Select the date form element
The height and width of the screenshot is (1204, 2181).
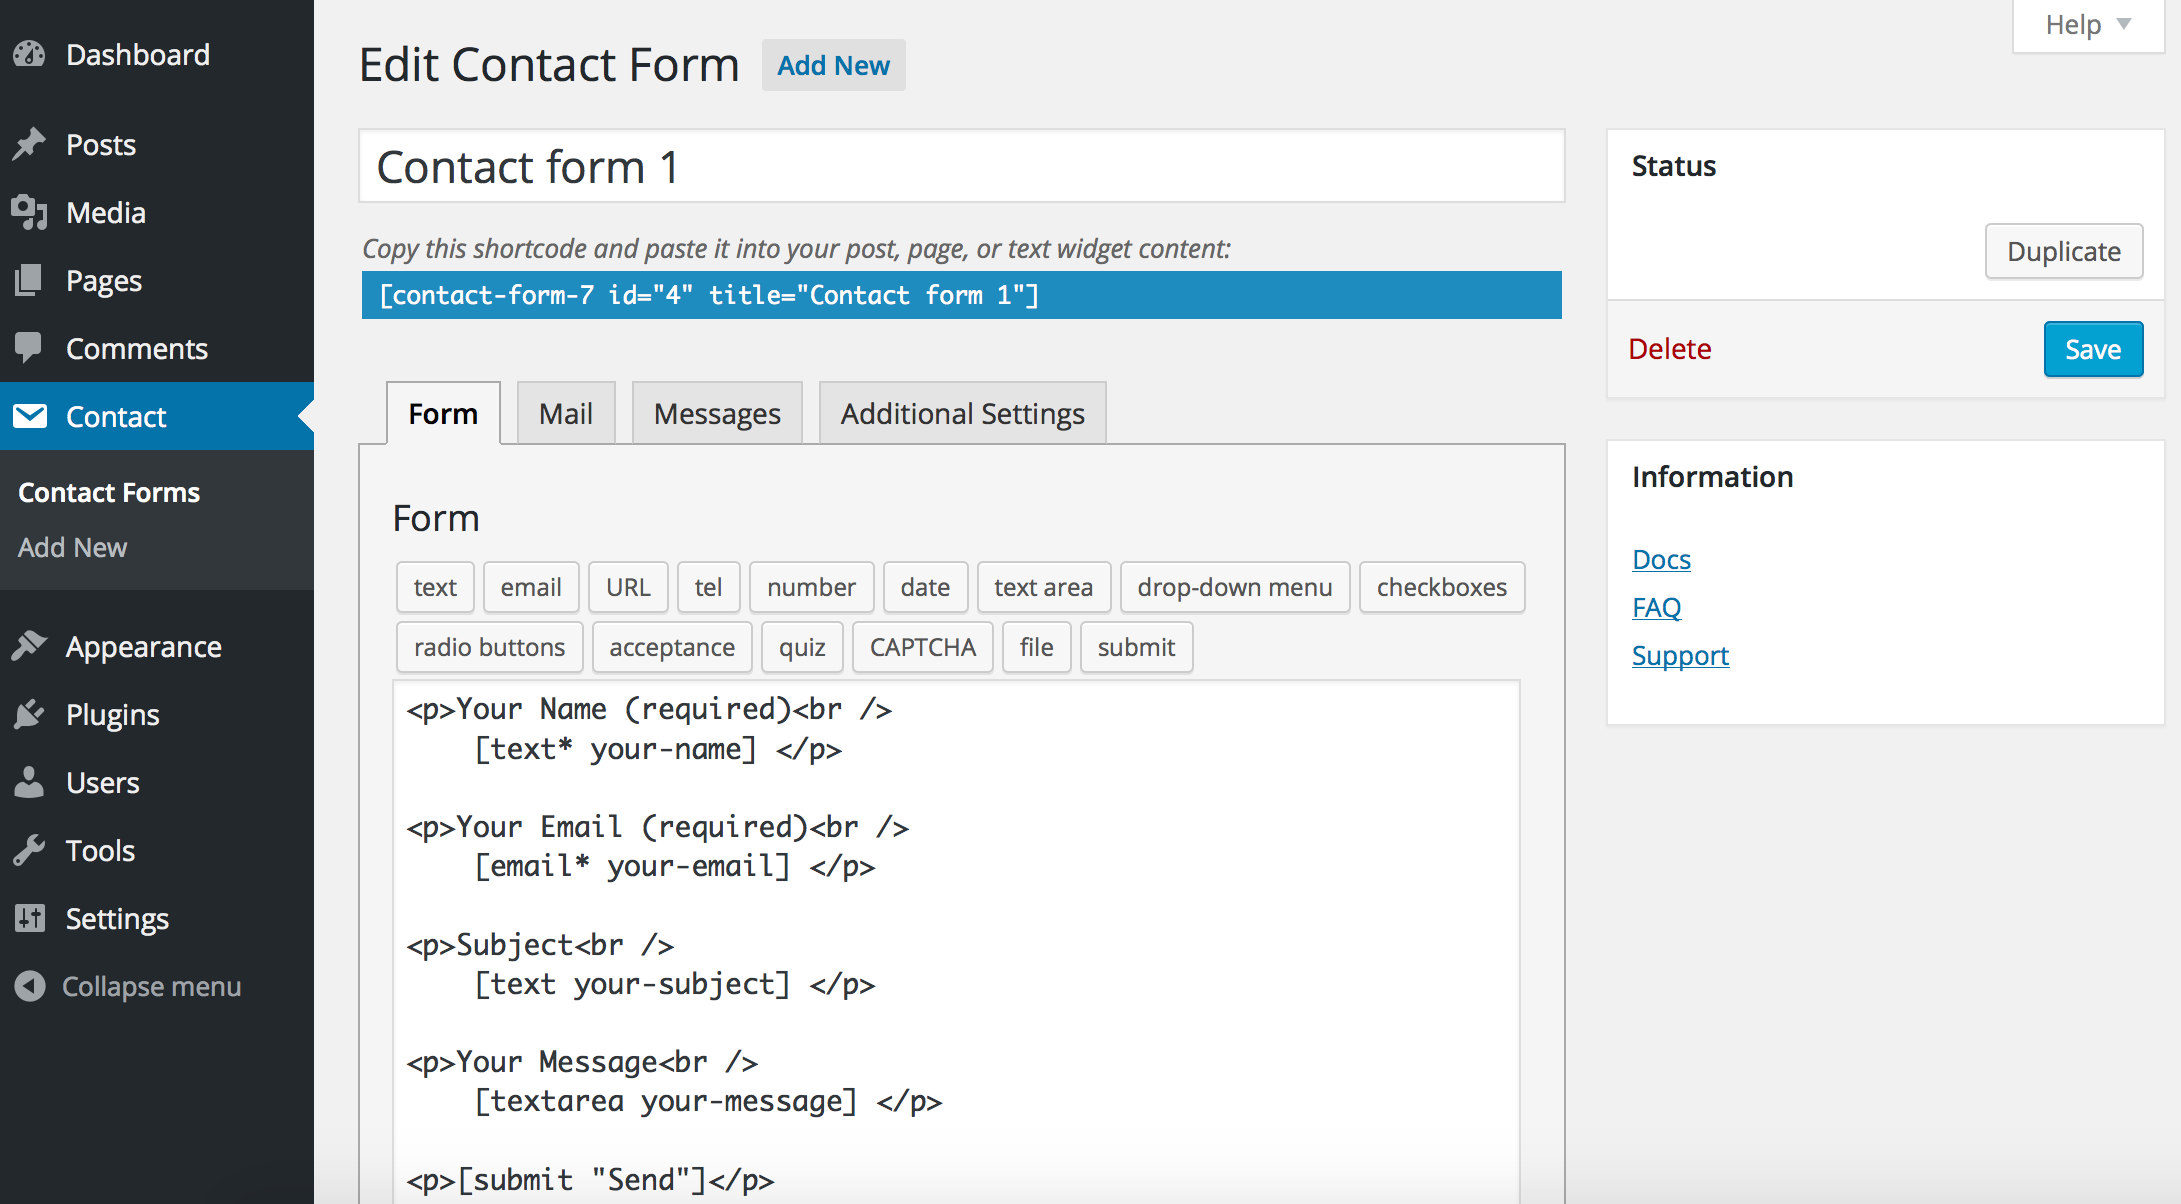(x=924, y=587)
